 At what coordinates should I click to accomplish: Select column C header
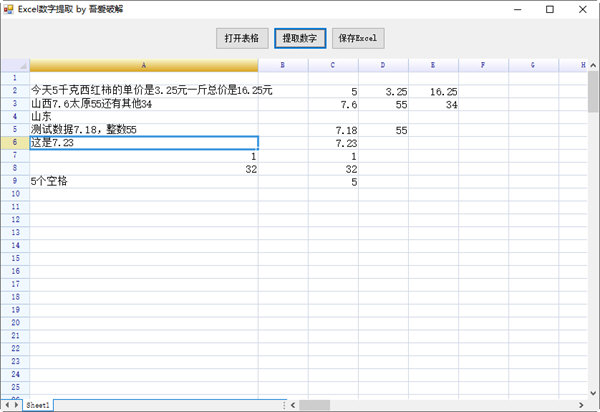click(334, 65)
